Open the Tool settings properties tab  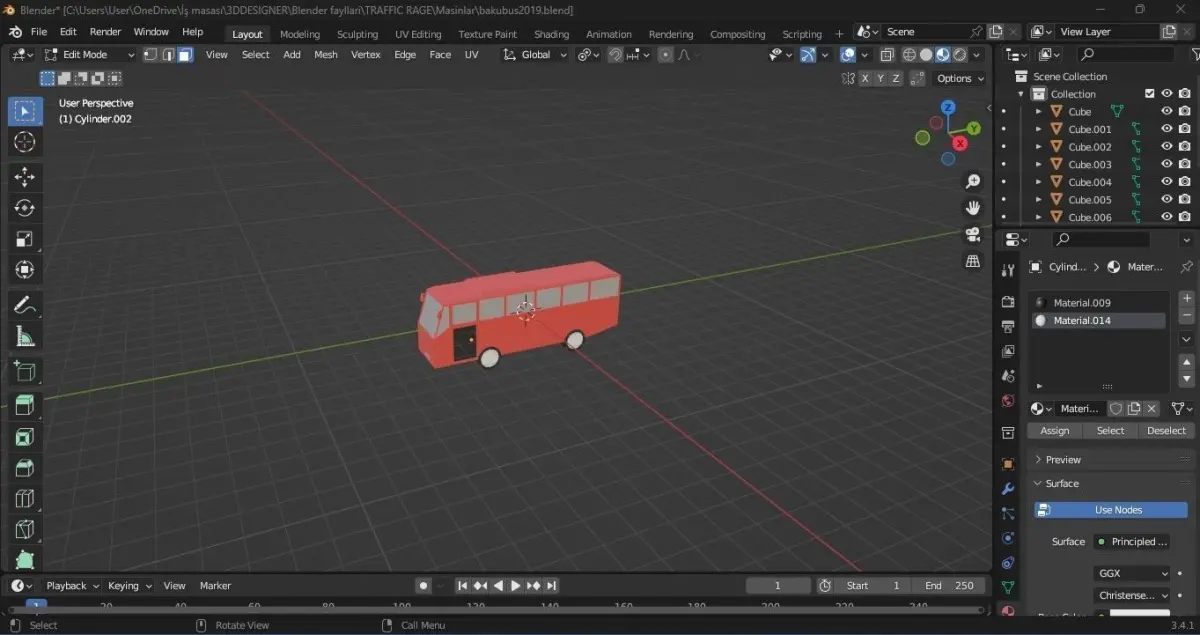pyautogui.click(x=1008, y=270)
